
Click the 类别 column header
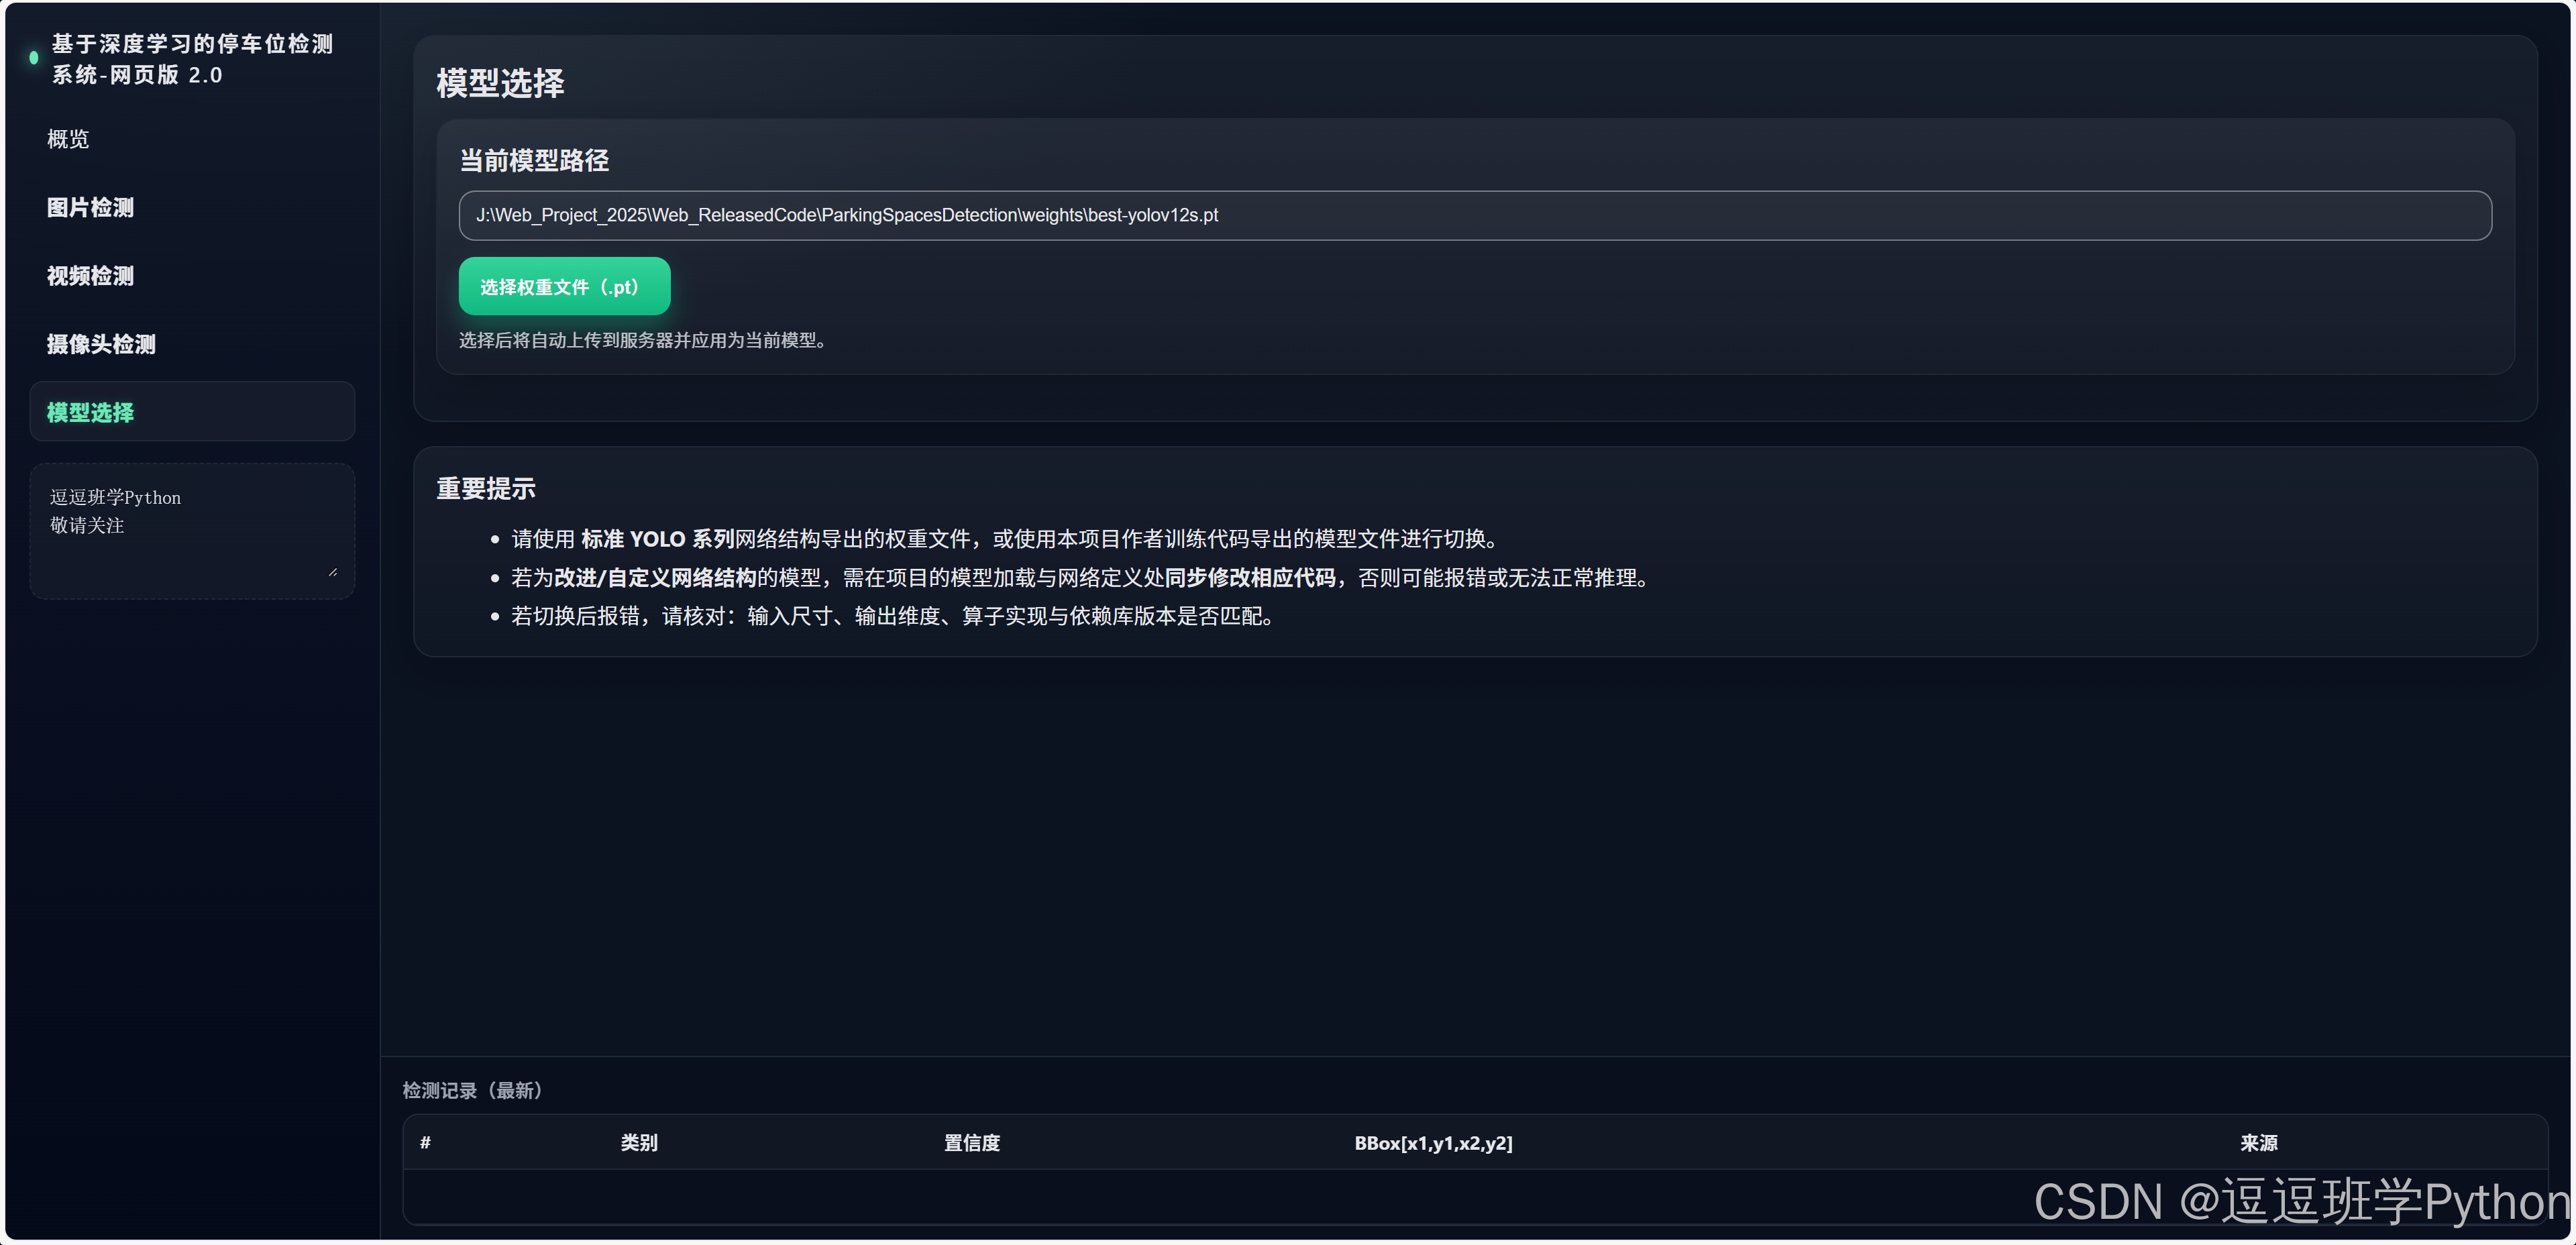click(639, 1142)
